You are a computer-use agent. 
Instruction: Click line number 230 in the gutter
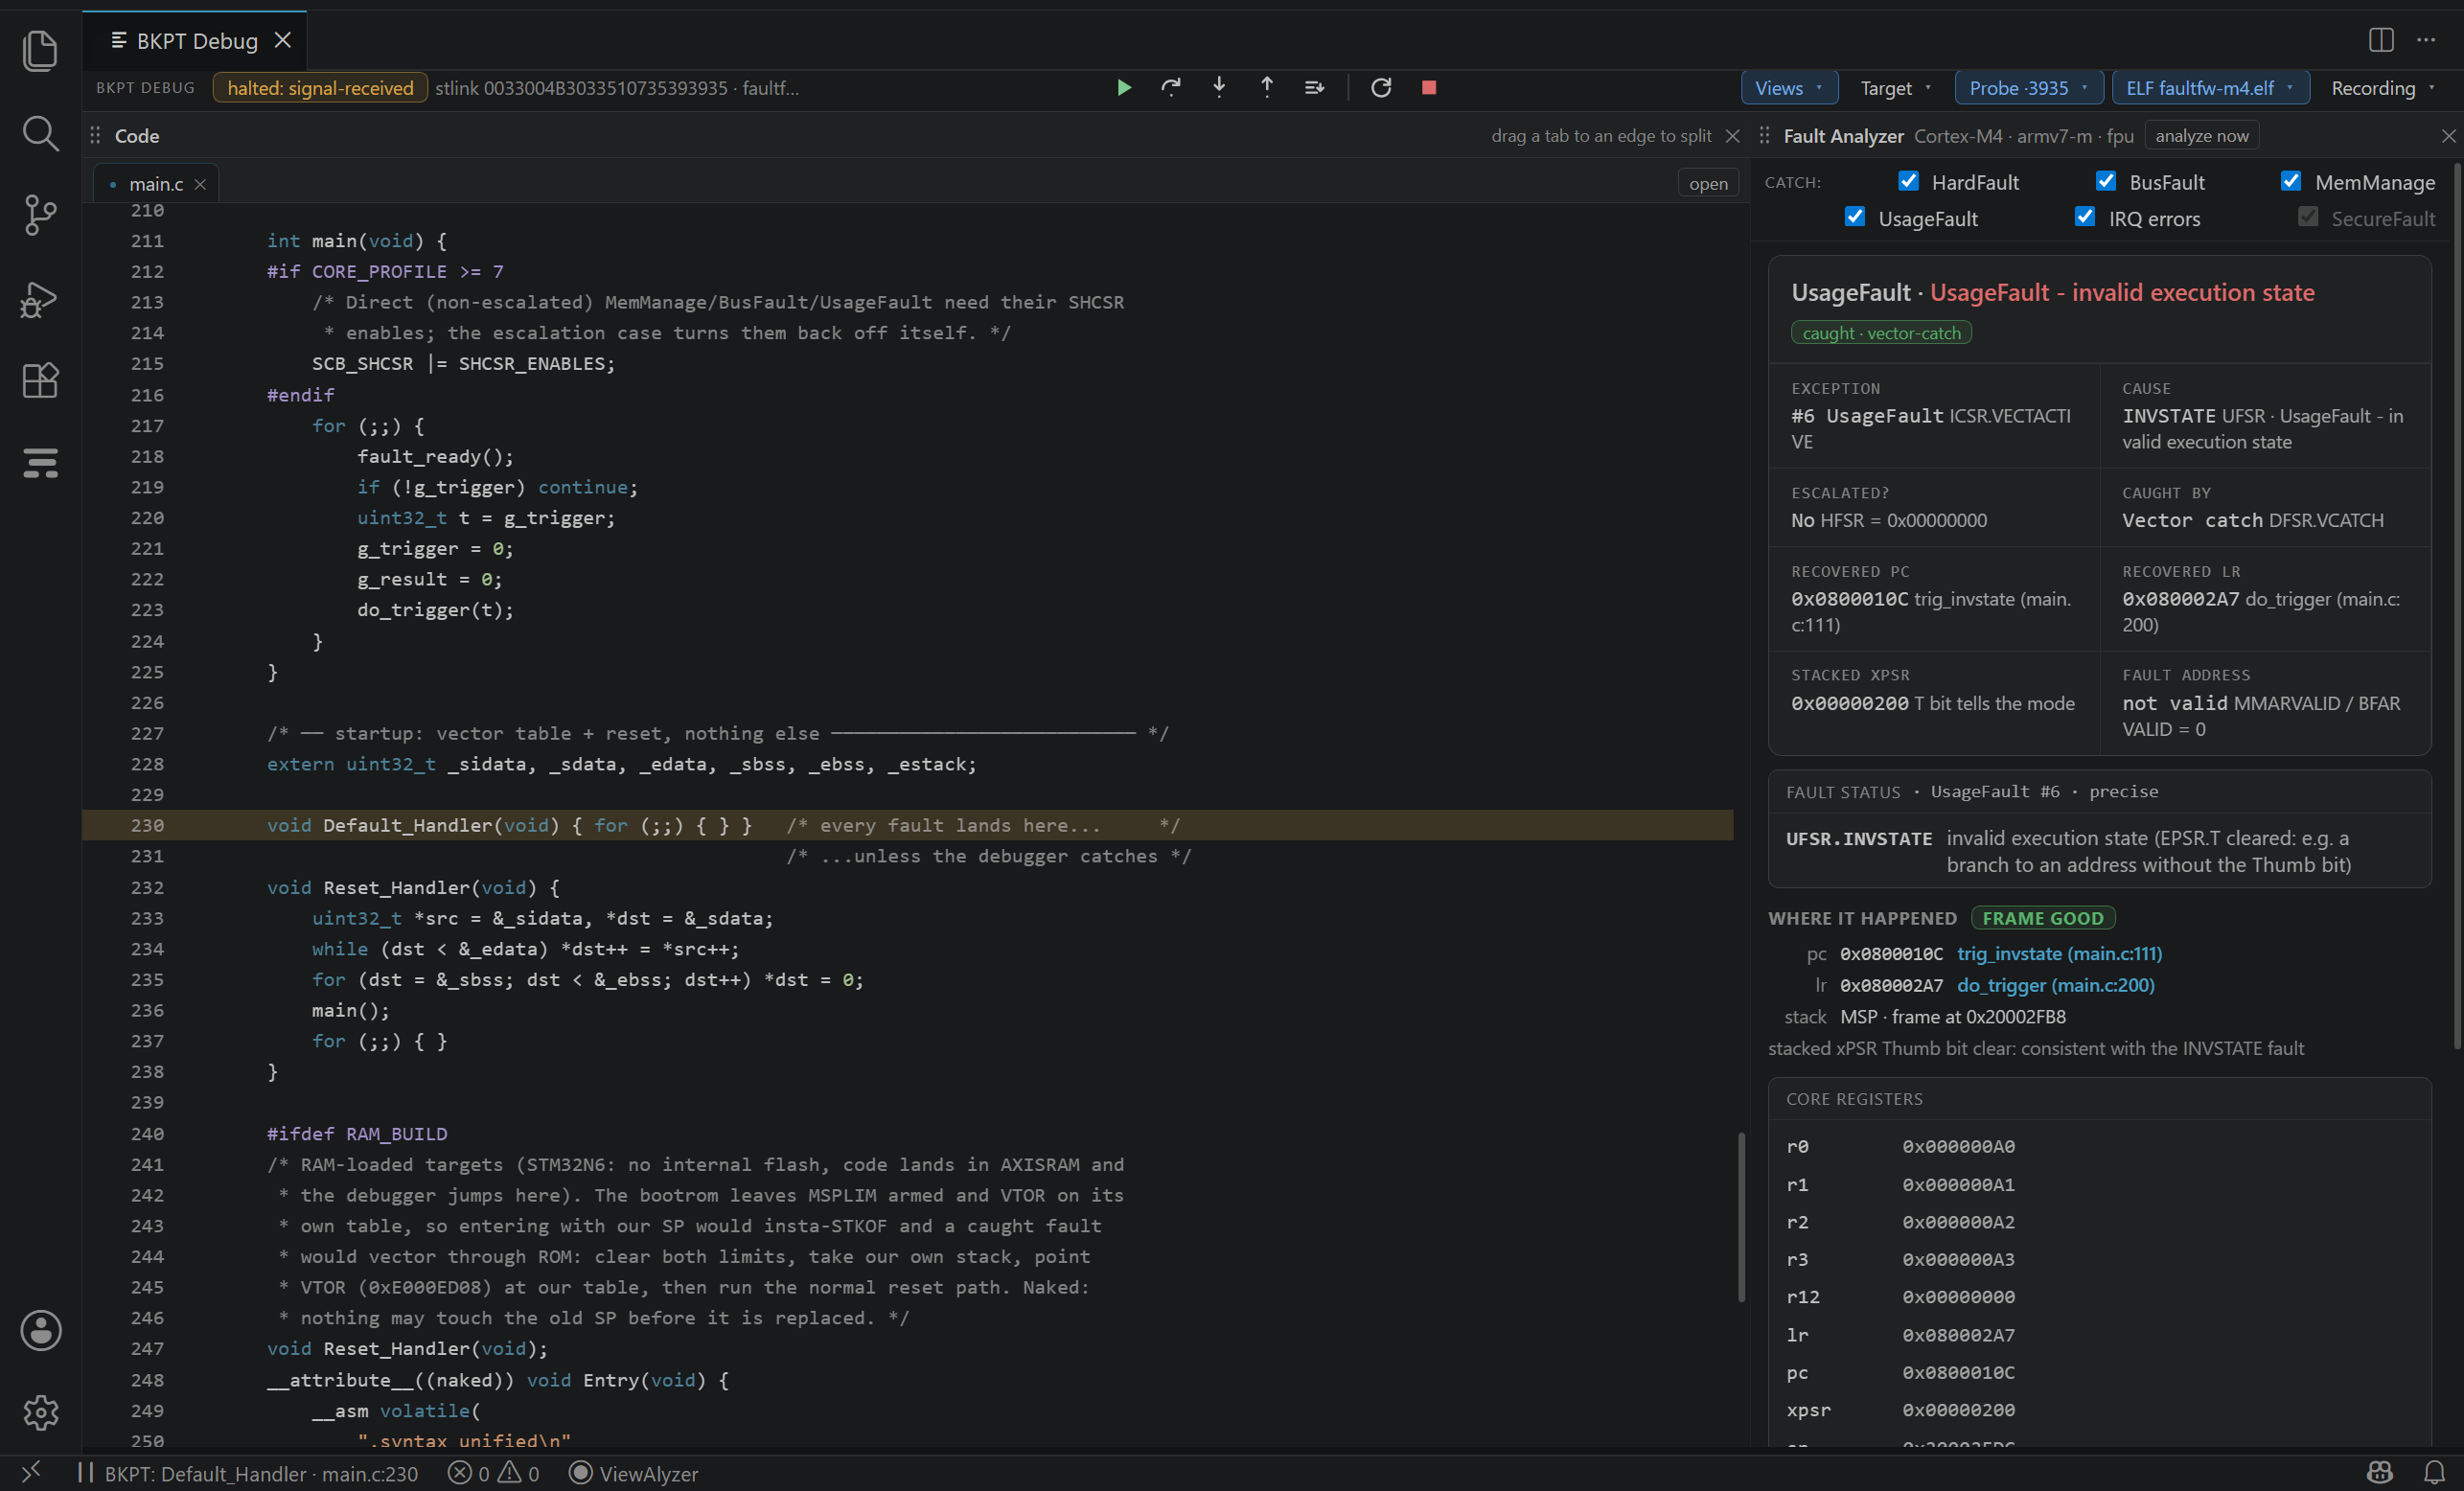coord(147,826)
